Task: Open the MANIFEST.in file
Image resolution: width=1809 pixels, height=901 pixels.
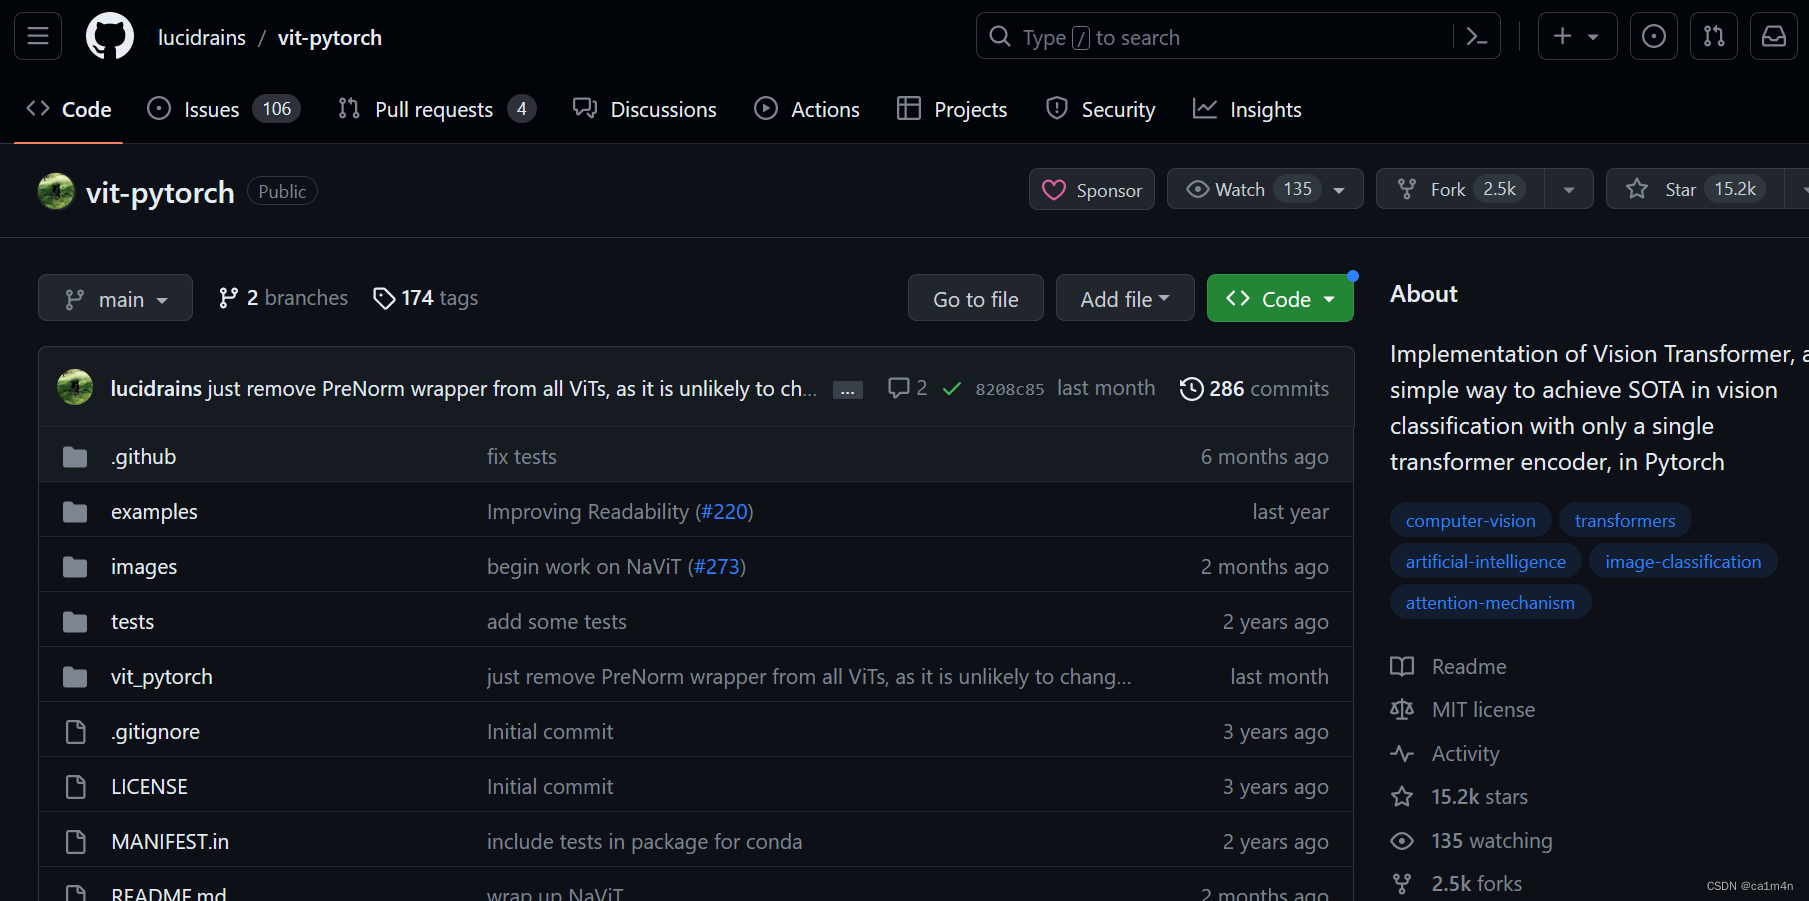Action: coord(170,842)
